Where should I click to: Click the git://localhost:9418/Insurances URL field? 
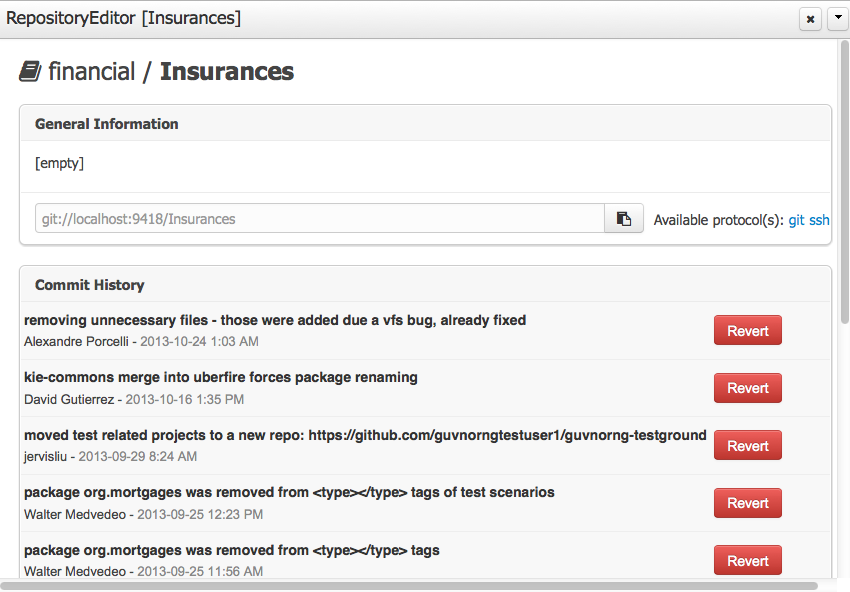[x=319, y=219]
